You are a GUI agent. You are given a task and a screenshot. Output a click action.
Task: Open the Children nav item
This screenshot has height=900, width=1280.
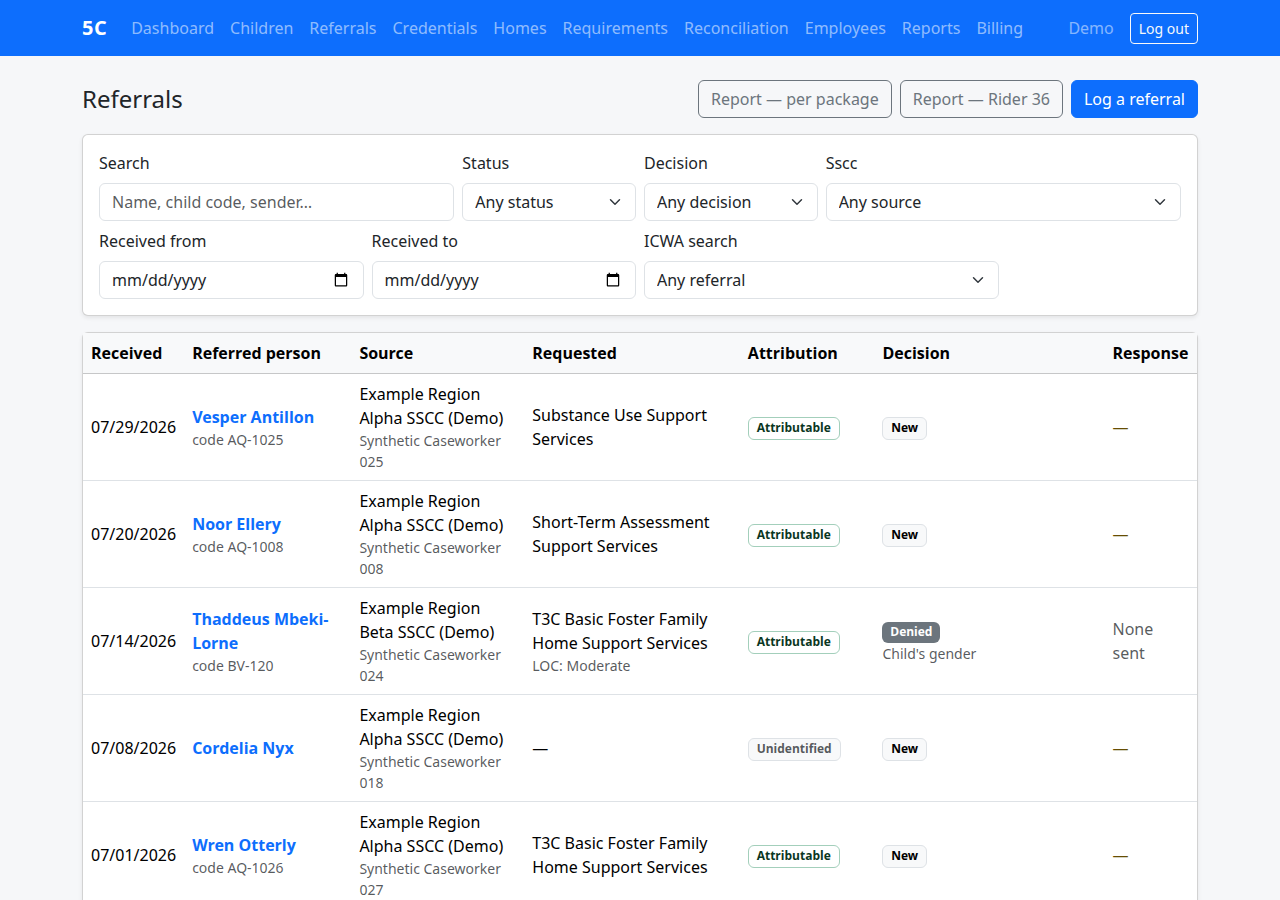[x=262, y=28]
